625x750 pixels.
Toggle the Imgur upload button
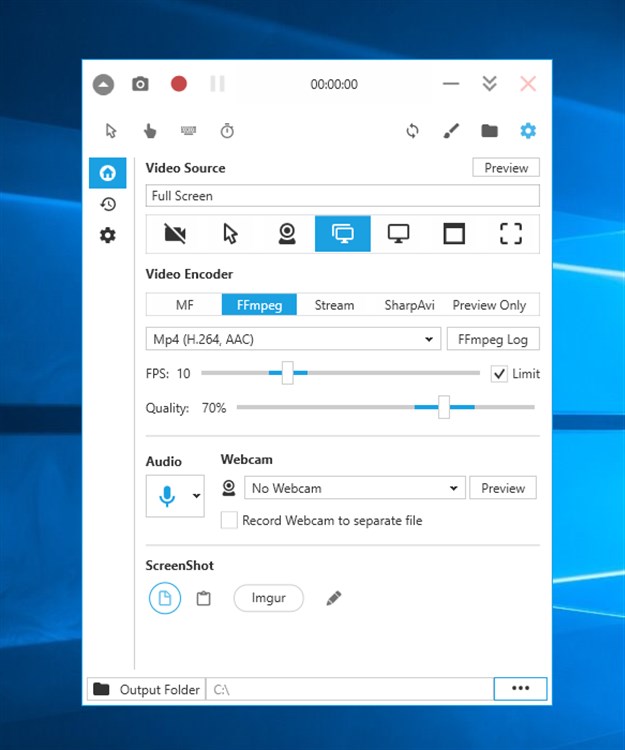(268, 598)
